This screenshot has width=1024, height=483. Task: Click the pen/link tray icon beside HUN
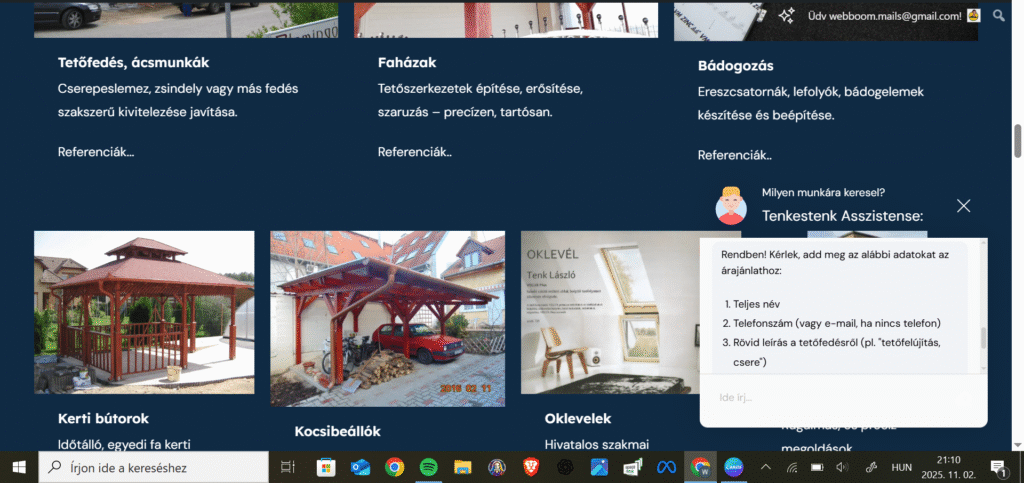(x=871, y=467)
